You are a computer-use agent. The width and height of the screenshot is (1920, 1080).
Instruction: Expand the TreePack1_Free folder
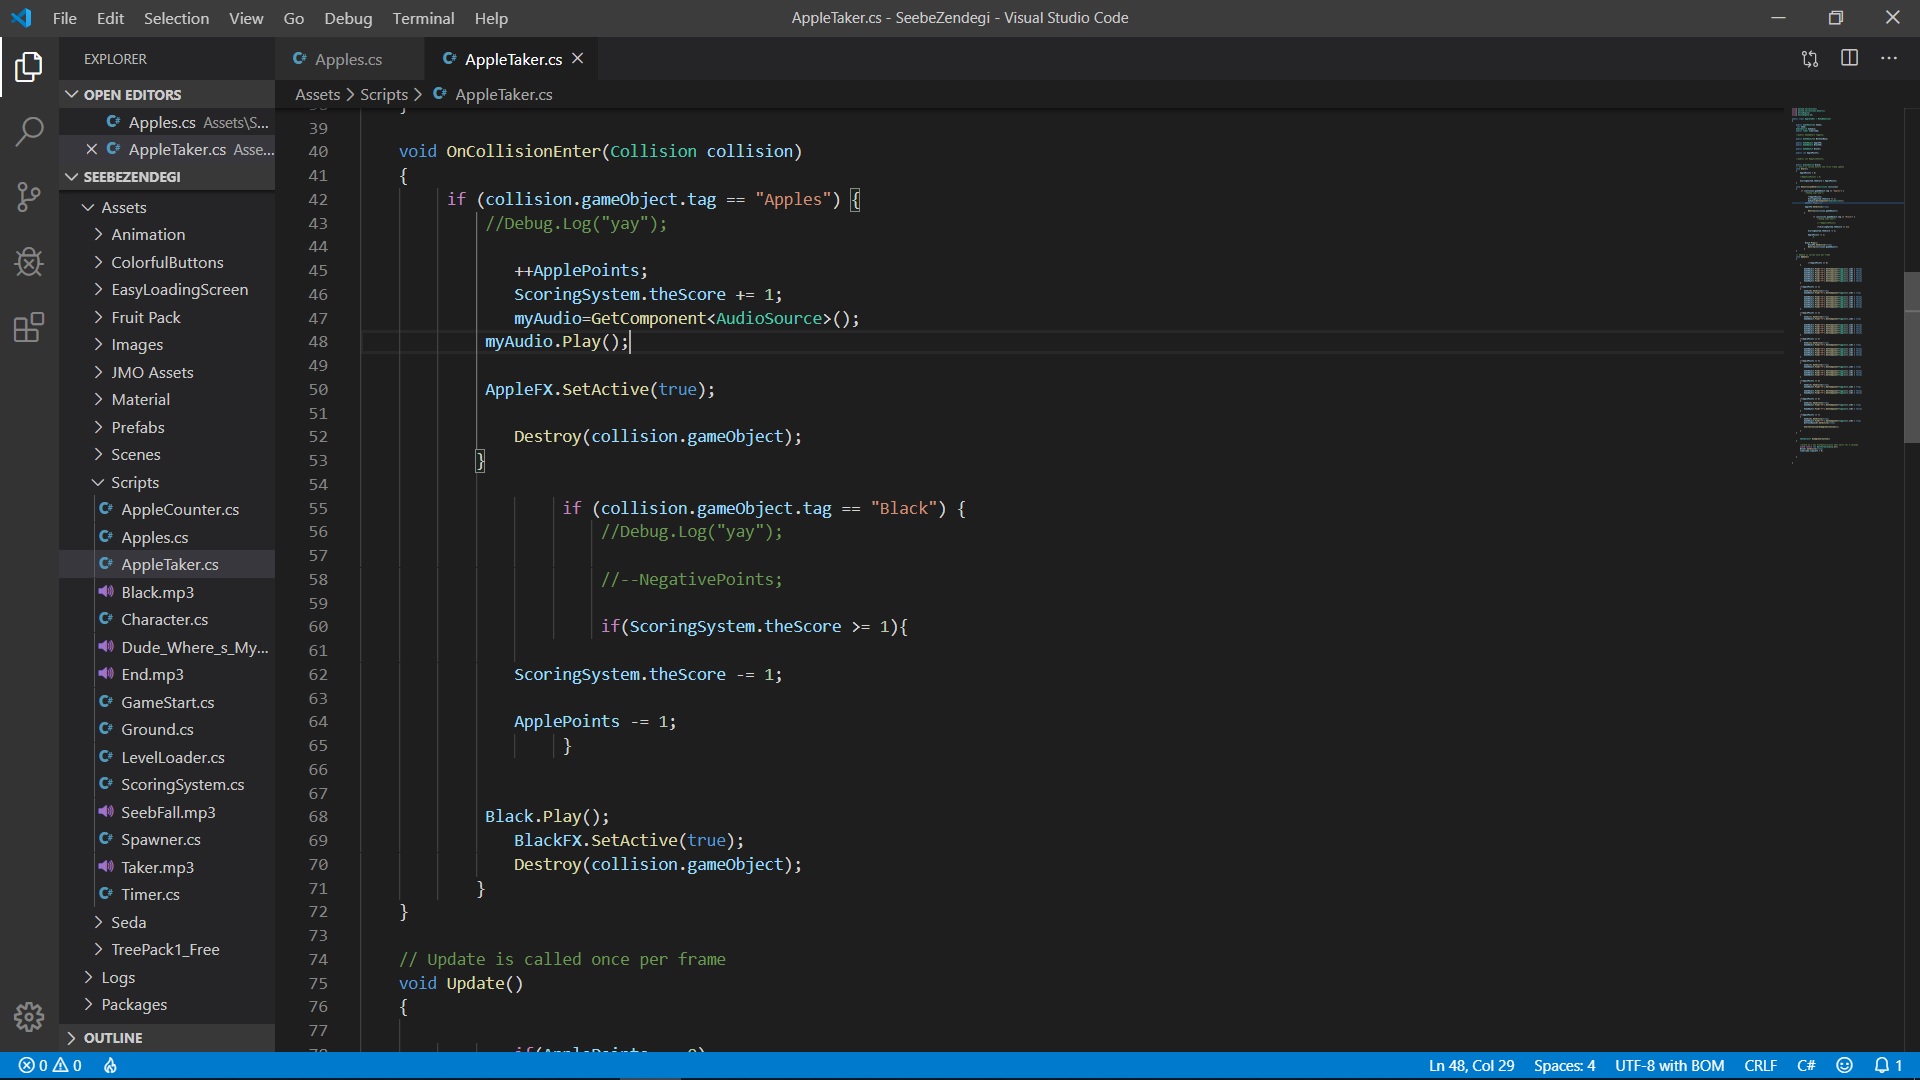165,949
